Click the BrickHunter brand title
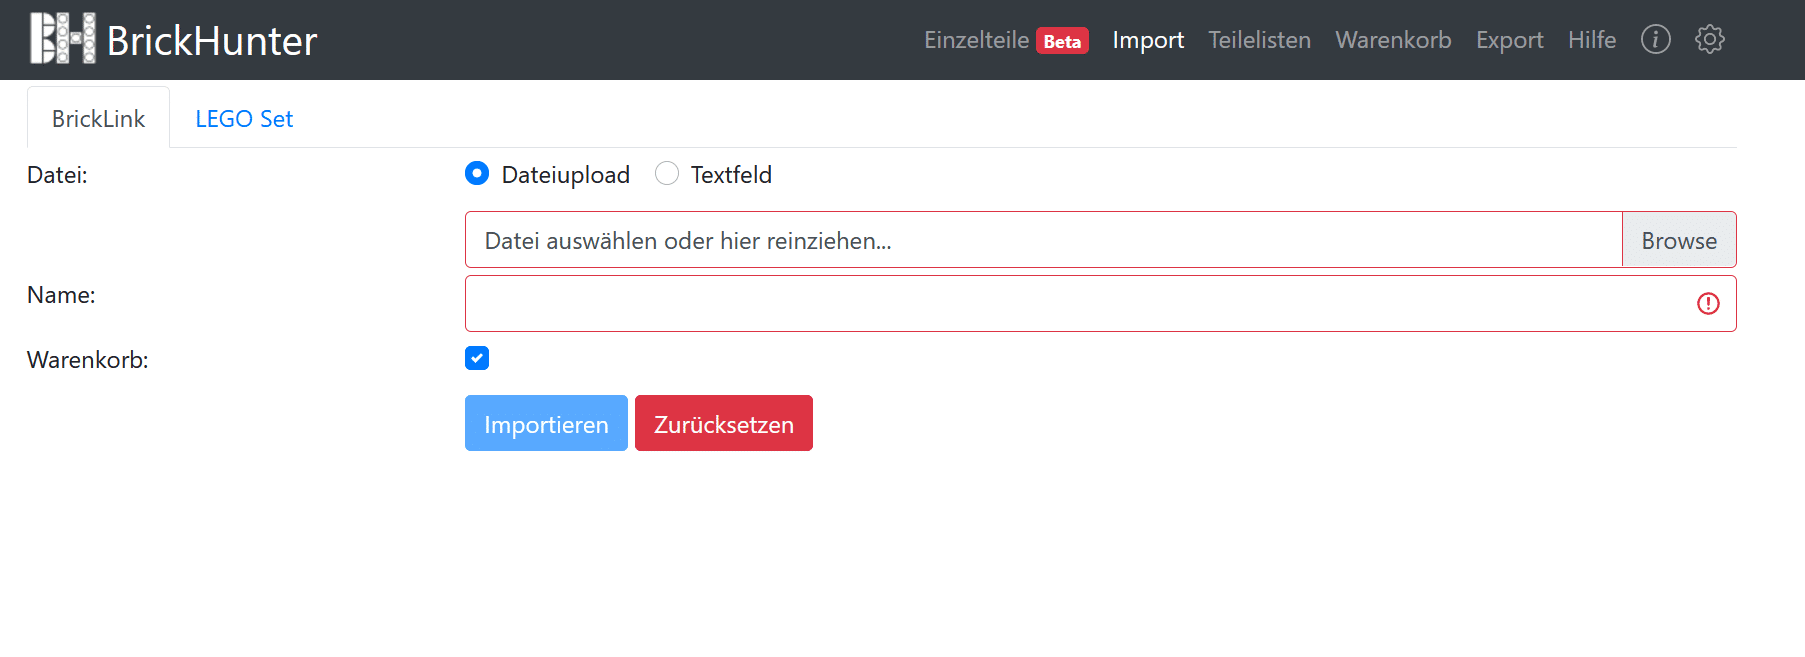Screen dimensions: 1805x657 212,41
